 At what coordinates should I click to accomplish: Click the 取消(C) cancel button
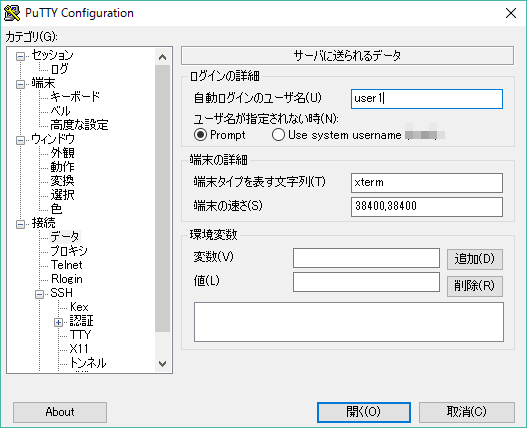point(467,412)
